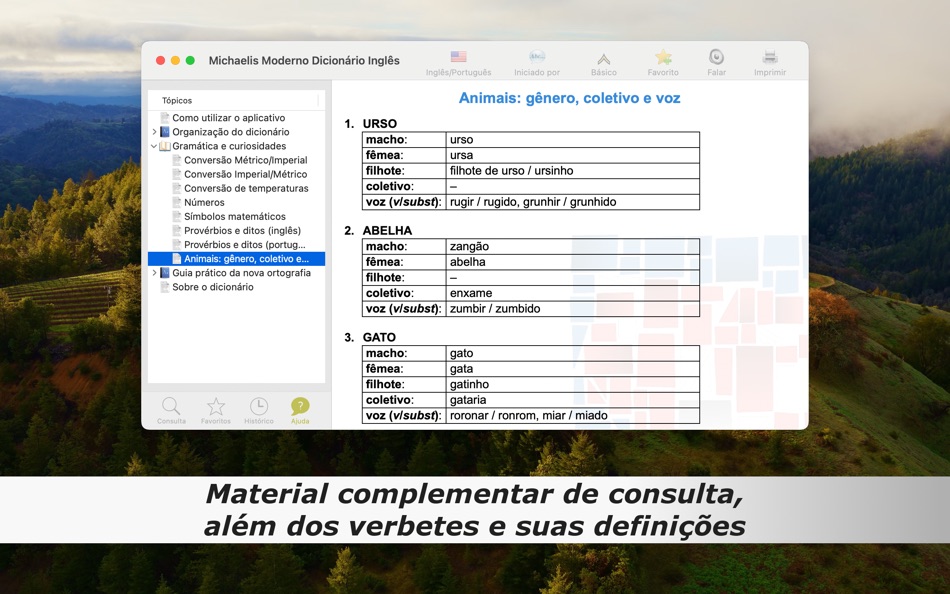Viewport: 950px width, 594px height.
Task: Open Conversão Imperial/Métrico page
Action: [245, 174]
